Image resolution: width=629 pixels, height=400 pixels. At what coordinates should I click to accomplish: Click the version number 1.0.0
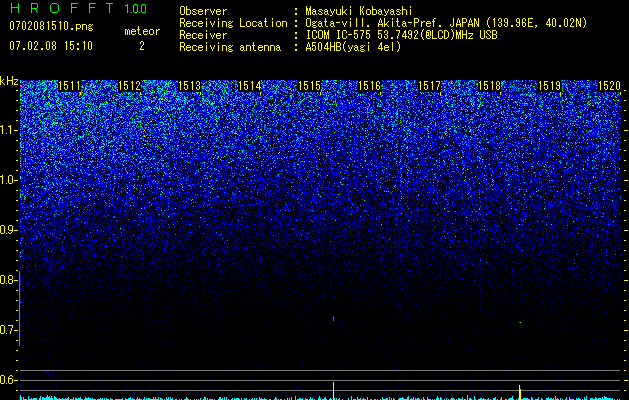pyautogui.click(x=136, y=9)
